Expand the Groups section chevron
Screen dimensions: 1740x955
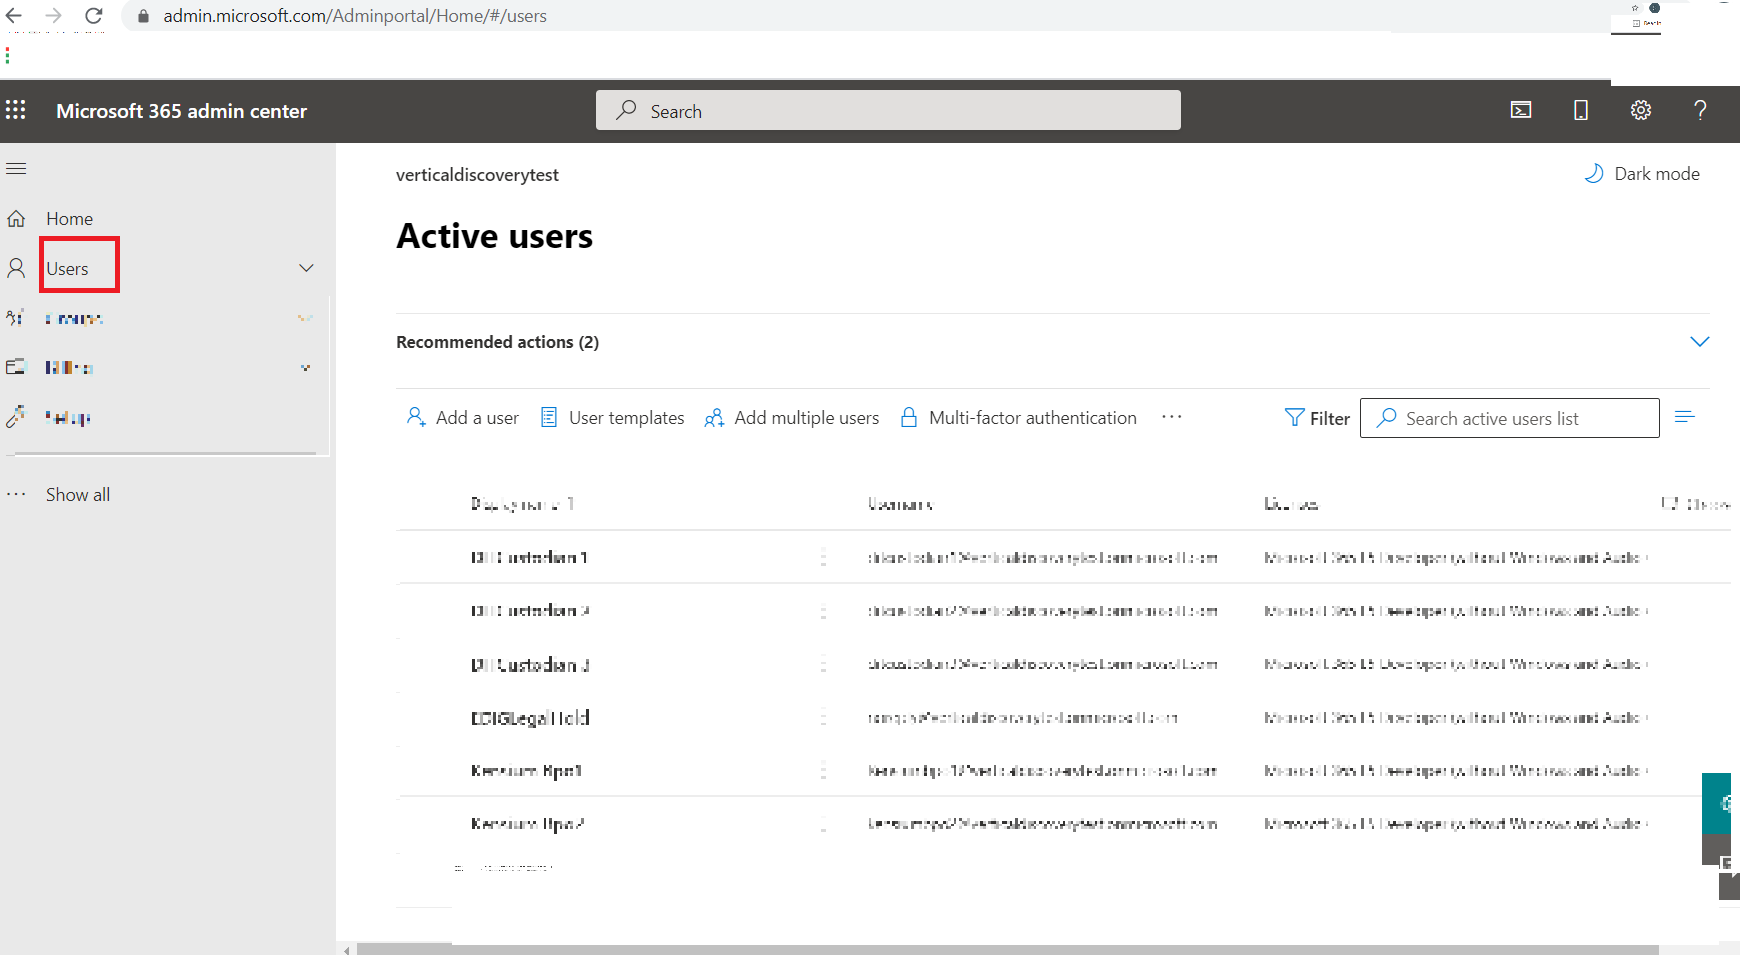(305, 318)
